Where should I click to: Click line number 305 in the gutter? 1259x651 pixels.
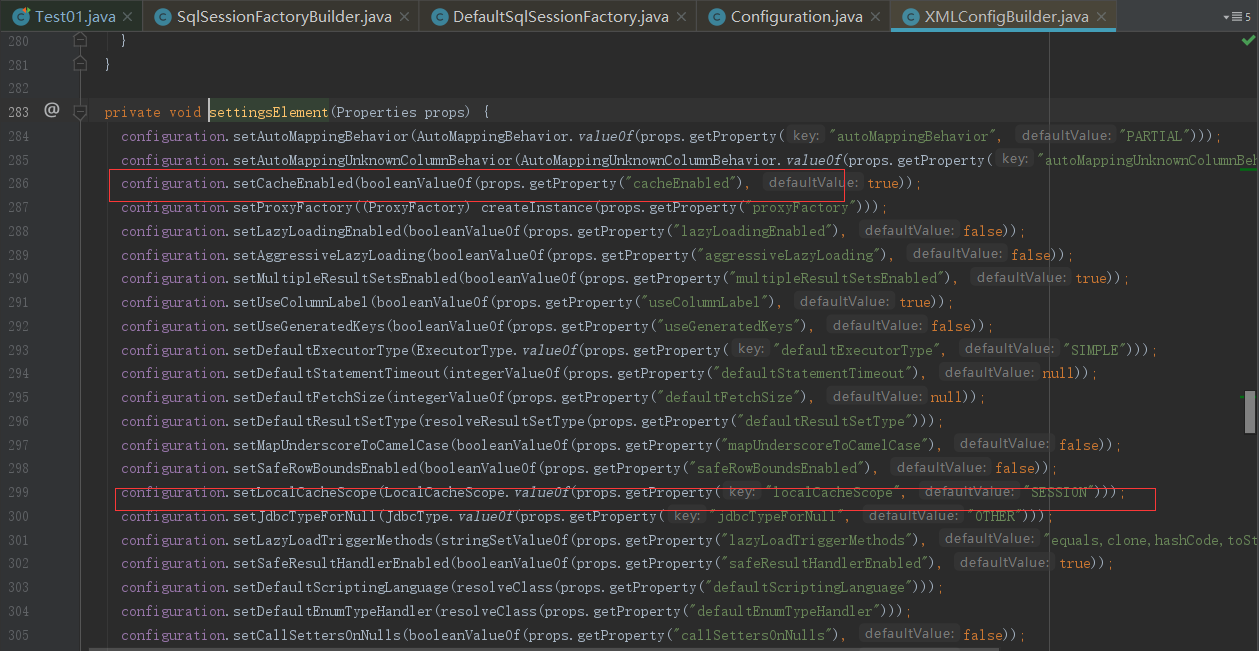point(19,635)
